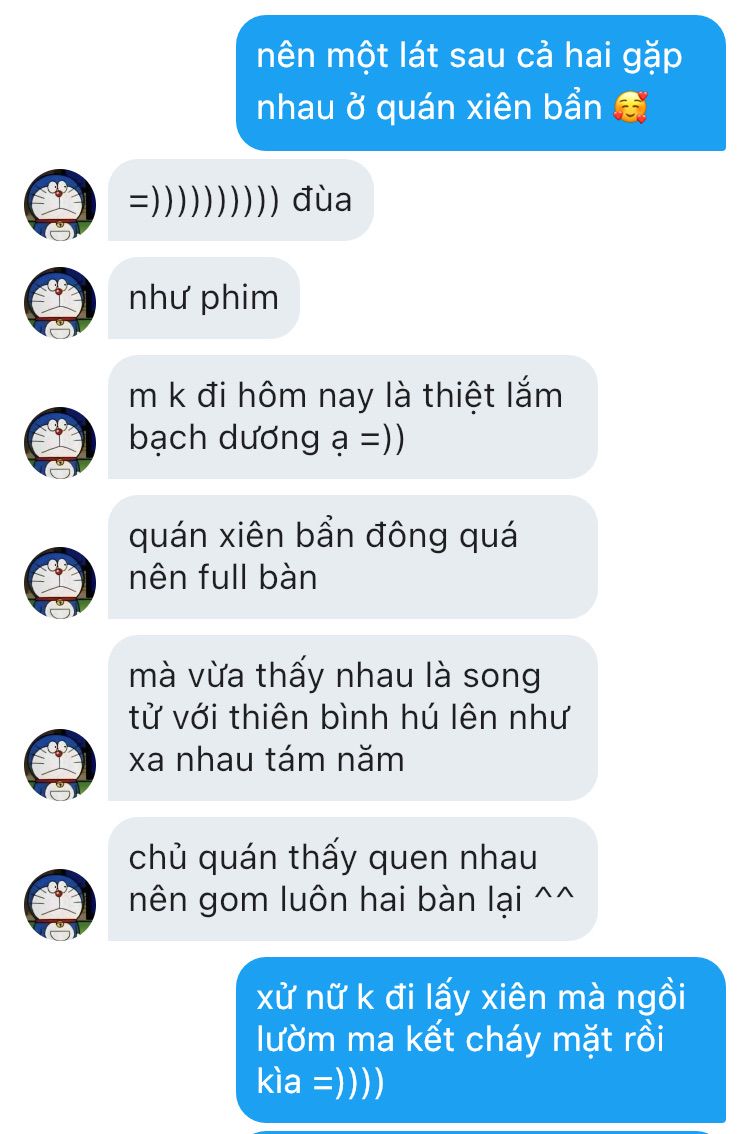Tap the smiling hearts emoji in first message

coord(630,108)
